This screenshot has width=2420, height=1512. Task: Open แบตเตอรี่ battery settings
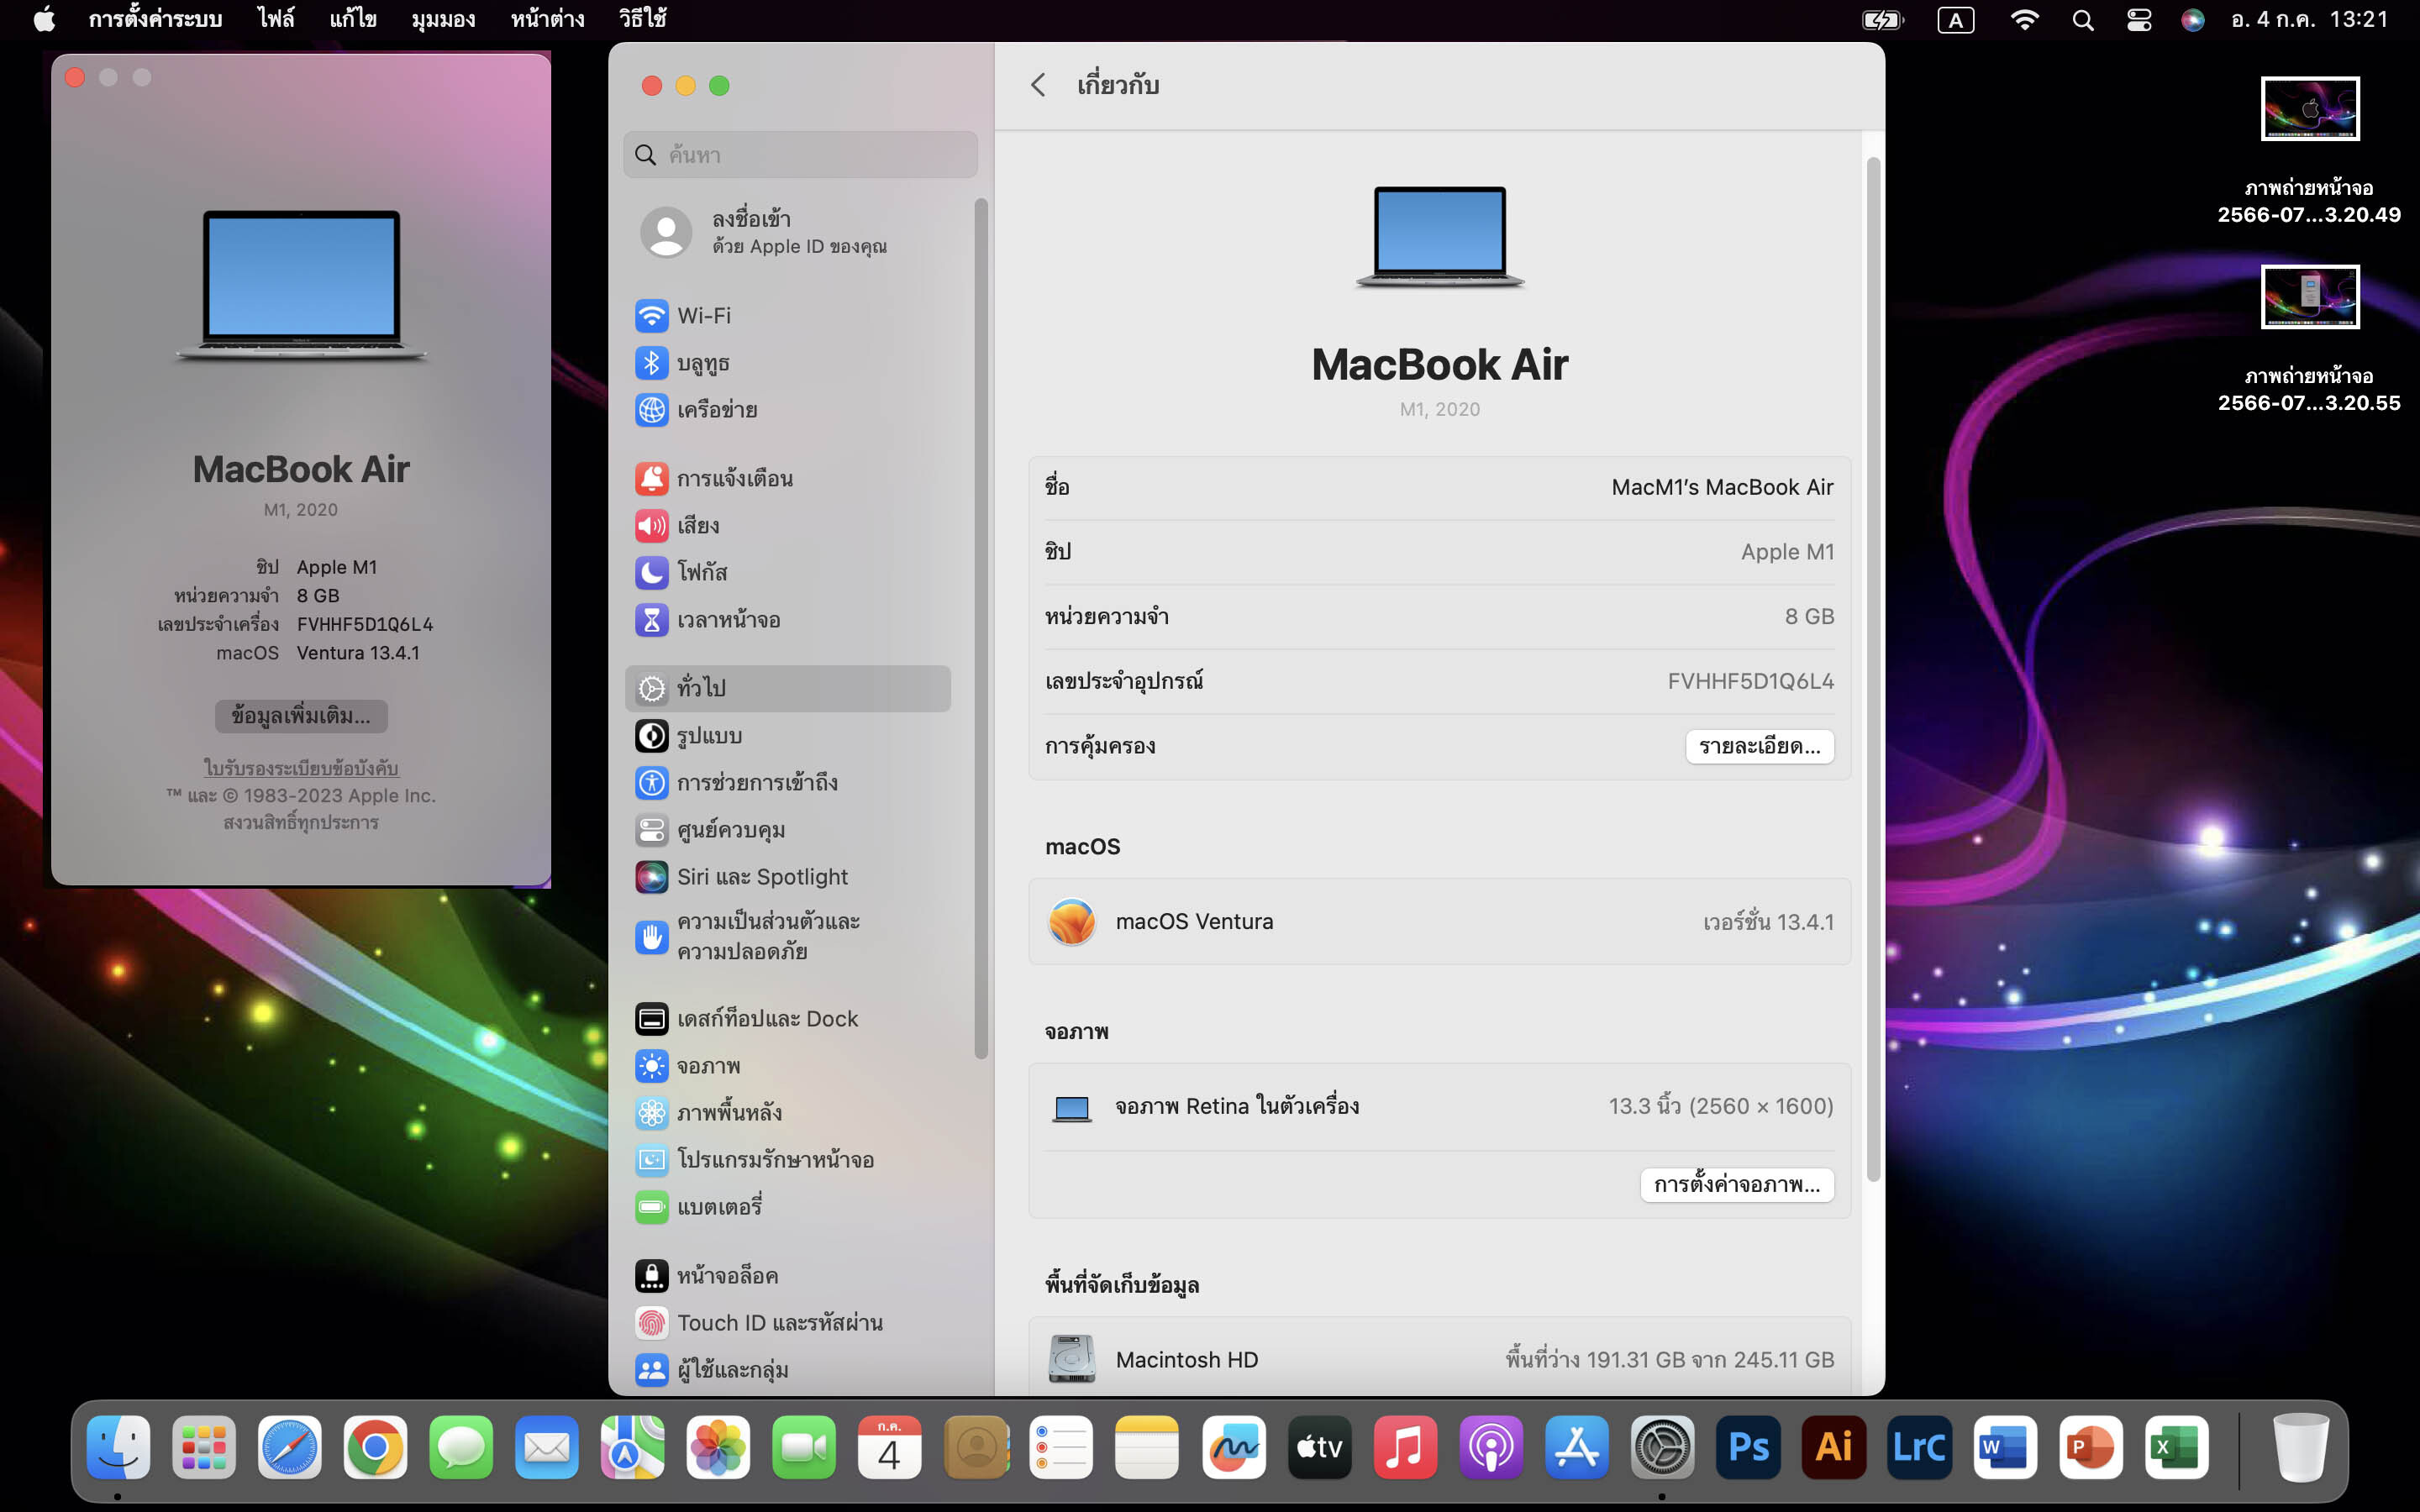[x=788, y=1207]
